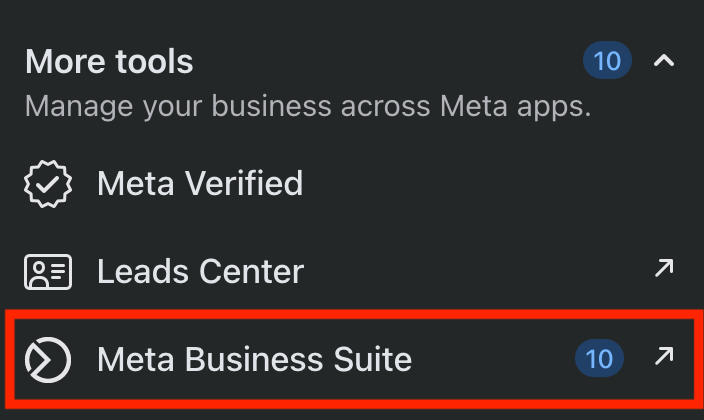Click the Meta Business Suite text label
The width and height of the screenshot is (704, 420).
[254, 359]
